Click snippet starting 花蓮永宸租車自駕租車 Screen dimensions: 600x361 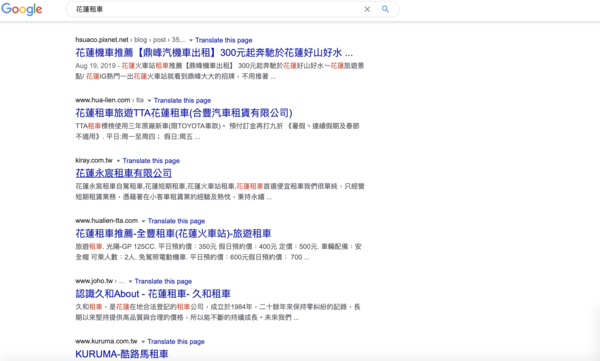coord(220,191)
